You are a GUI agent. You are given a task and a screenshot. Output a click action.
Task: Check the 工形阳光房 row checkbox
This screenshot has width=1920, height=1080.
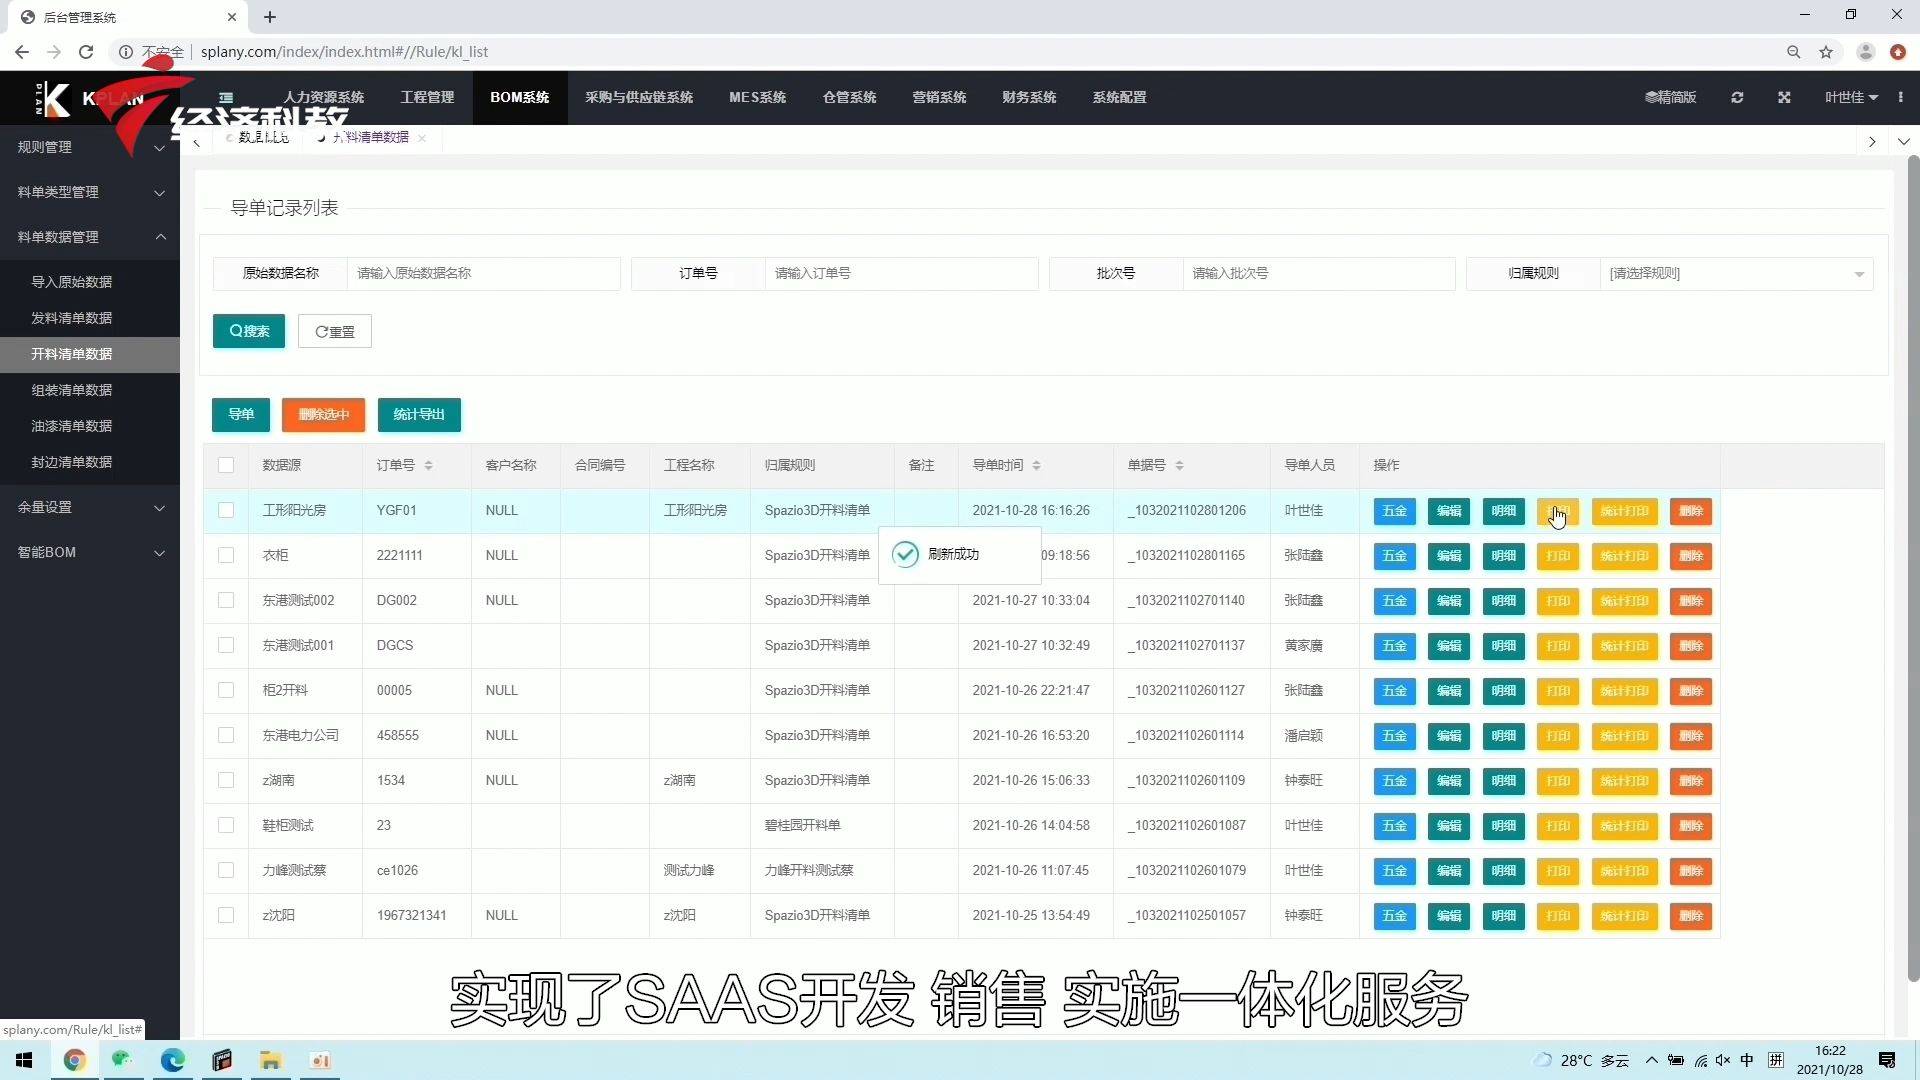tap(226, 510)
